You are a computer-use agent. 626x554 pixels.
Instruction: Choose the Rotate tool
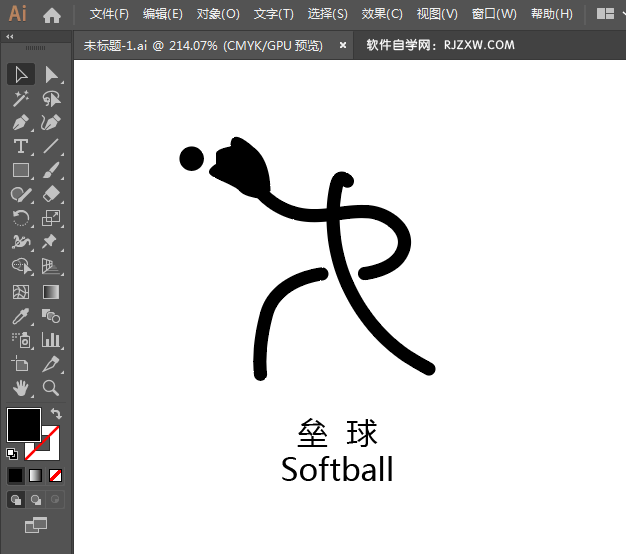point(21,218)
